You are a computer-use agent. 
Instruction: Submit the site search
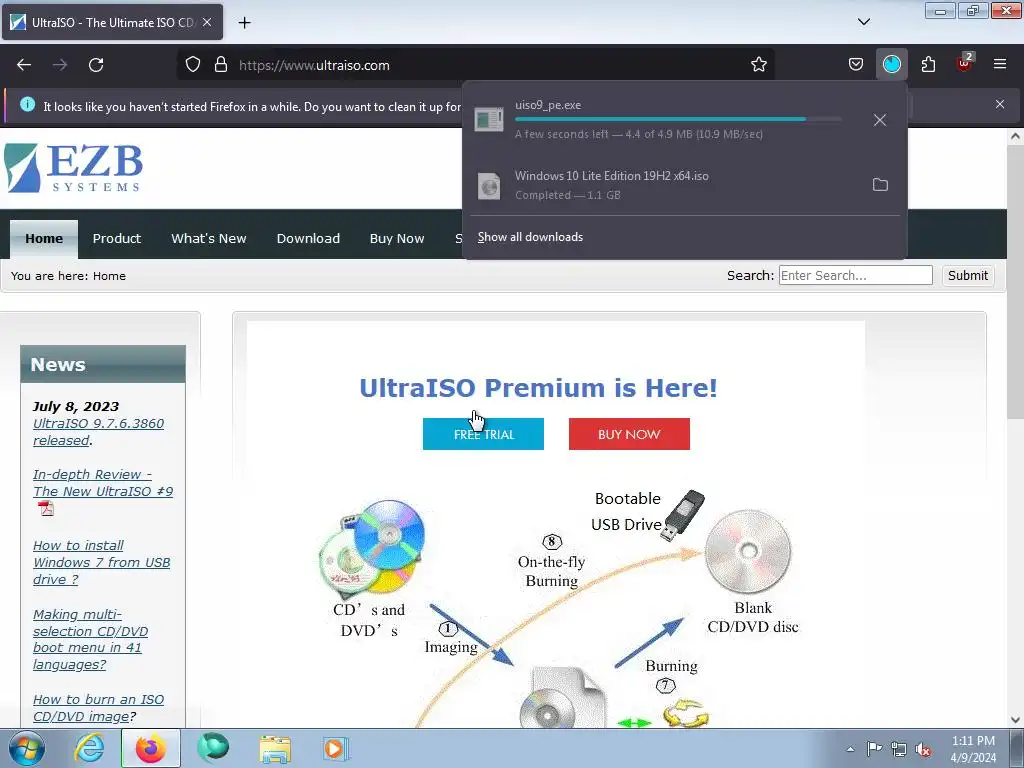point(967,276)
